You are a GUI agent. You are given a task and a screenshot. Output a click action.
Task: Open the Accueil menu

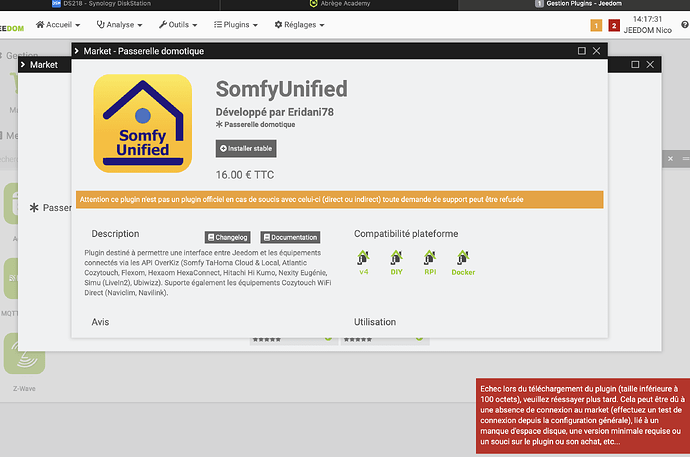58,25
